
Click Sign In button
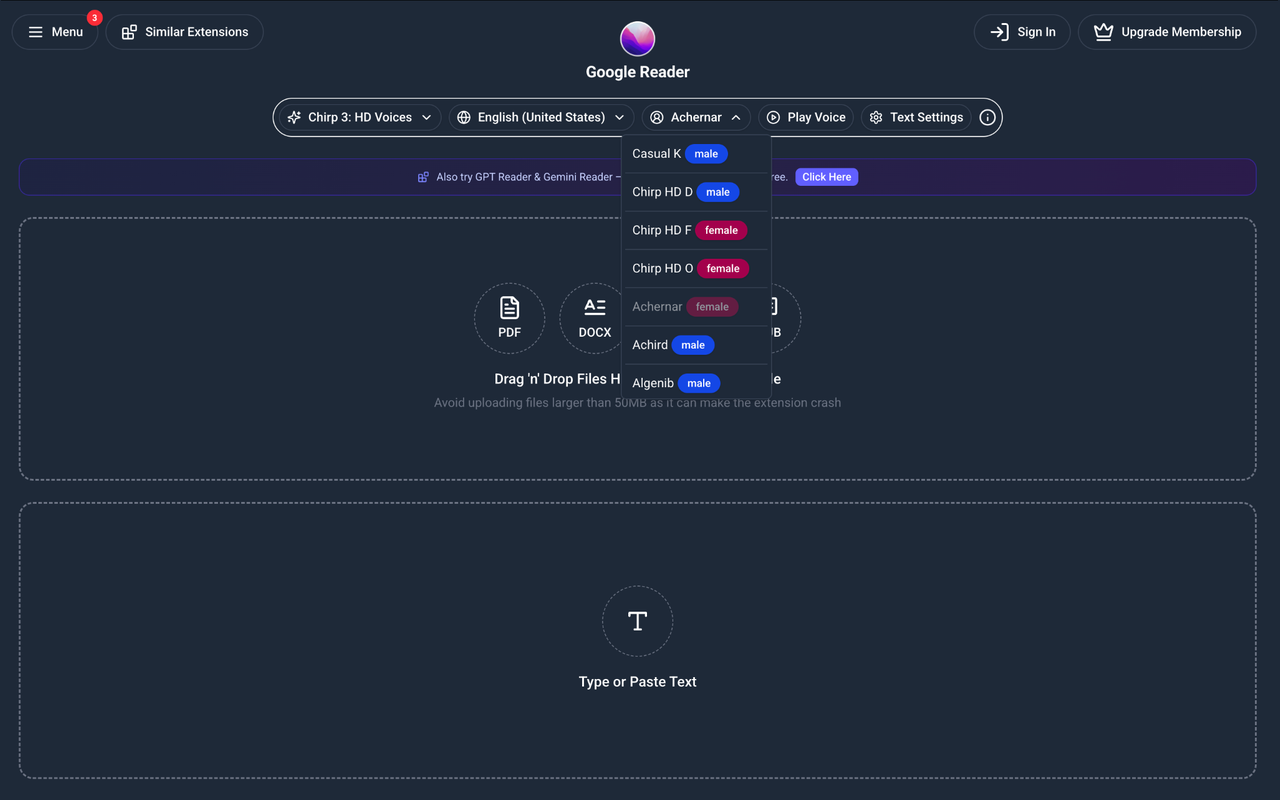click(1022, 32)
